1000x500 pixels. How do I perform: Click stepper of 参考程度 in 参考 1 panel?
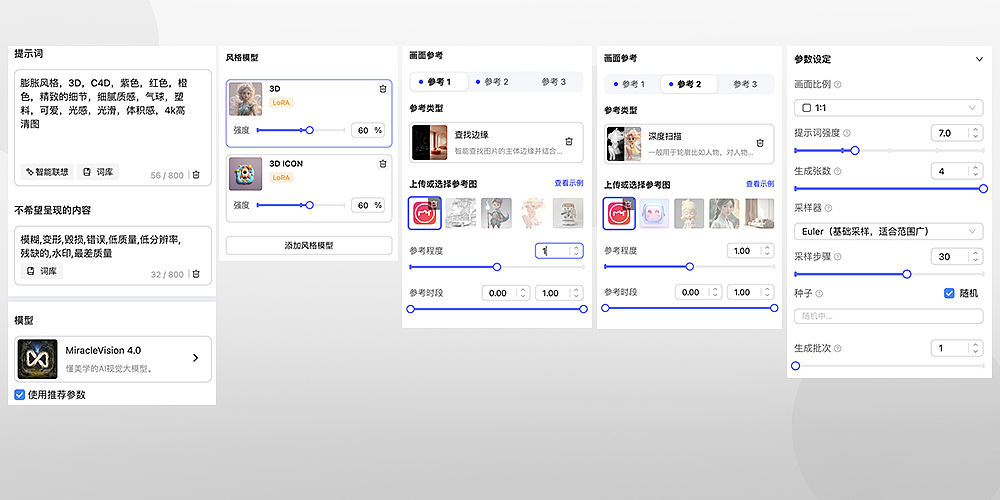[x=576, y=251]
